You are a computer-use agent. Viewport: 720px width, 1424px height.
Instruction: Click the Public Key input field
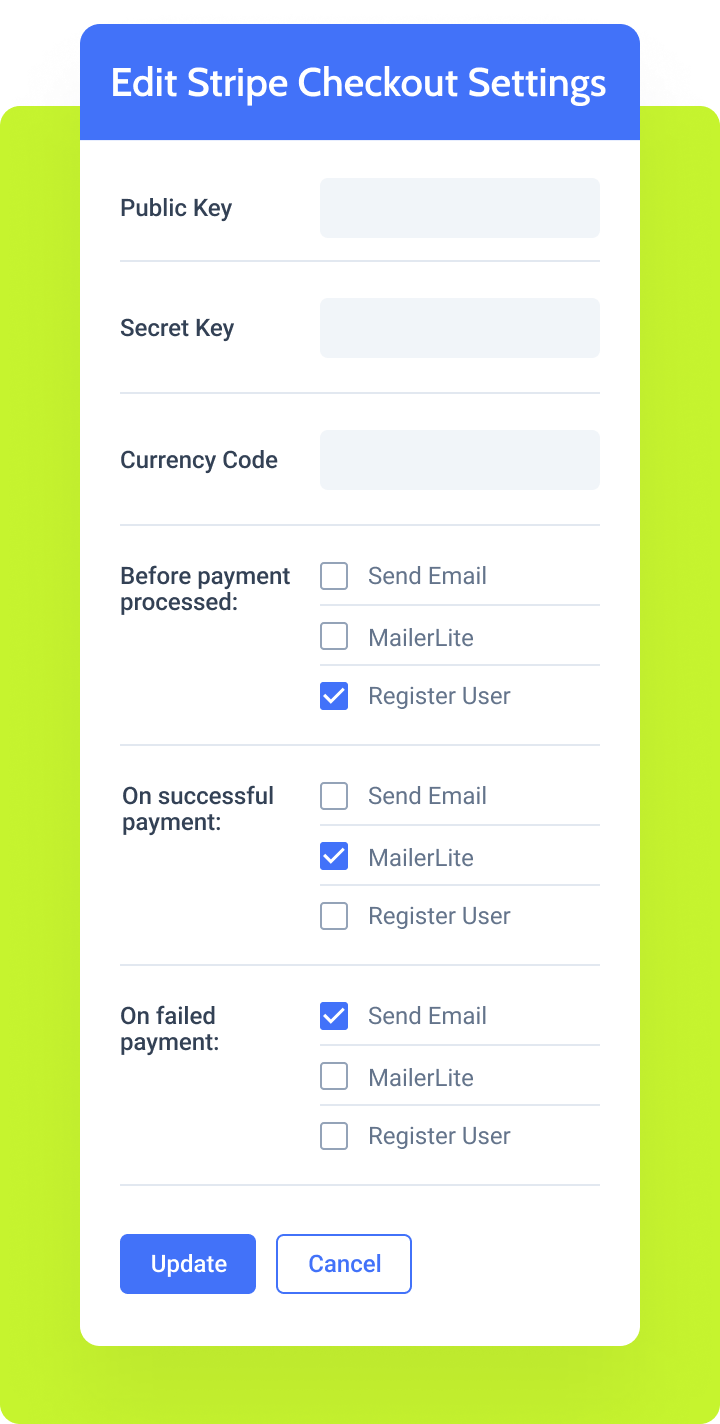tap(459, 208)
